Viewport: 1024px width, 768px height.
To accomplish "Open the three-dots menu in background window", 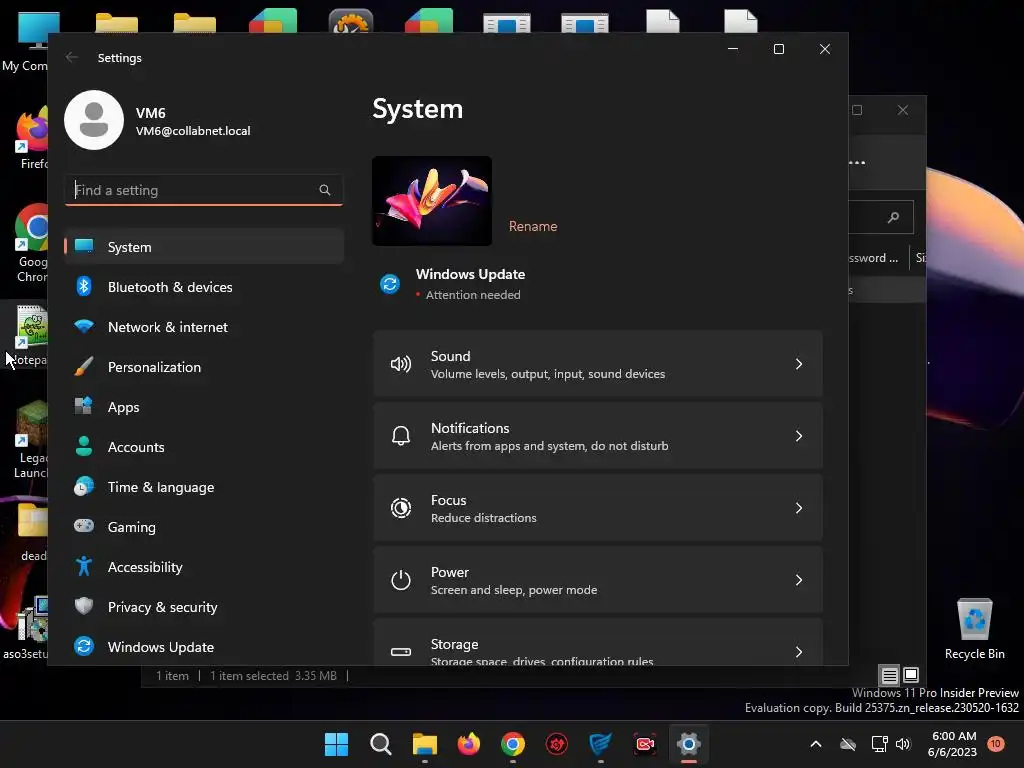I will coord(857,163).
